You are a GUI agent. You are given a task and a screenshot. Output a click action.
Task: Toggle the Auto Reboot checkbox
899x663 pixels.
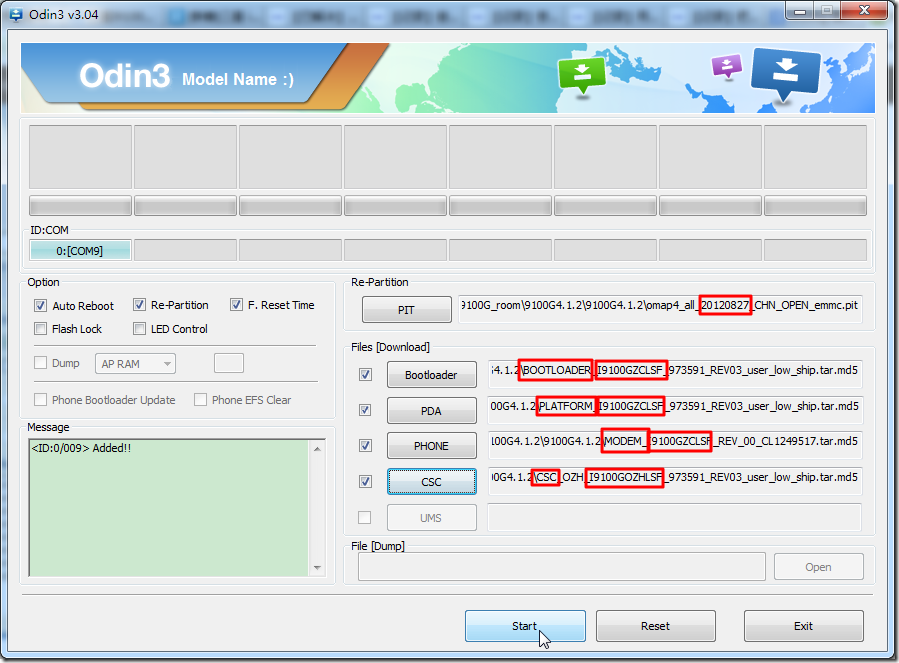pyautogui.click(x=40, y=306)
